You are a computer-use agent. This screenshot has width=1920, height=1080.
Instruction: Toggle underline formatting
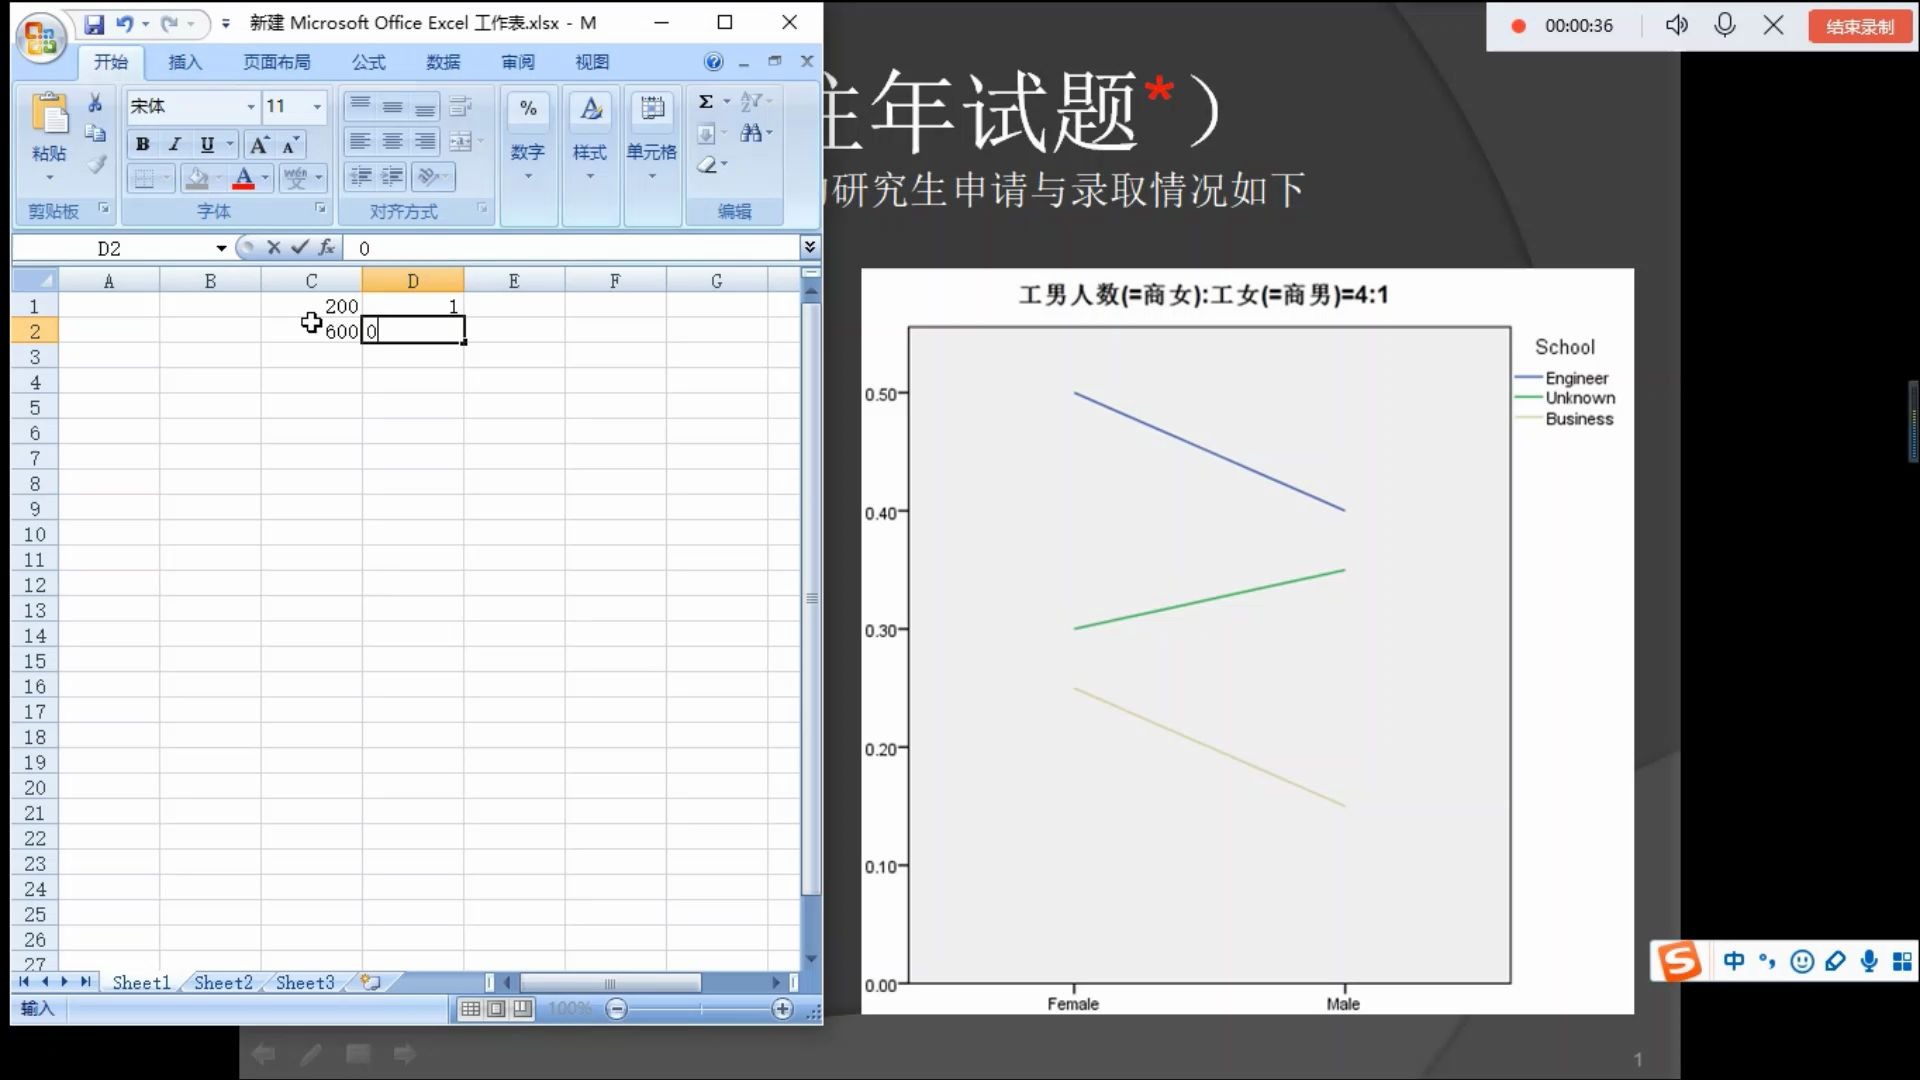click(x=207, y=145)
